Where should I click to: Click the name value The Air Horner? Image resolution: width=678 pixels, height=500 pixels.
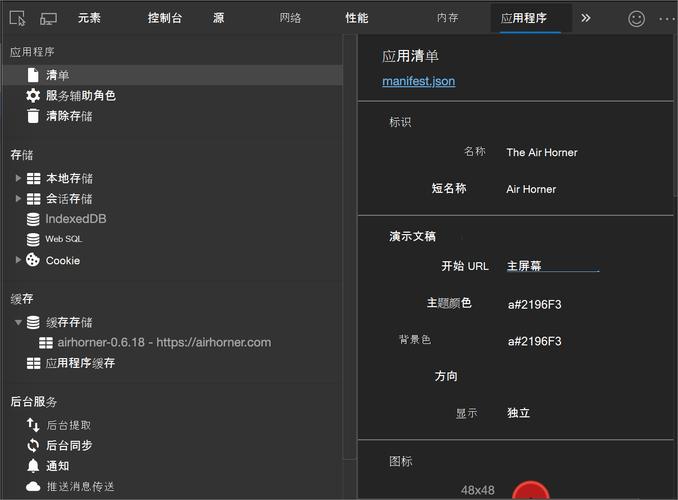(x=542, y=152)
